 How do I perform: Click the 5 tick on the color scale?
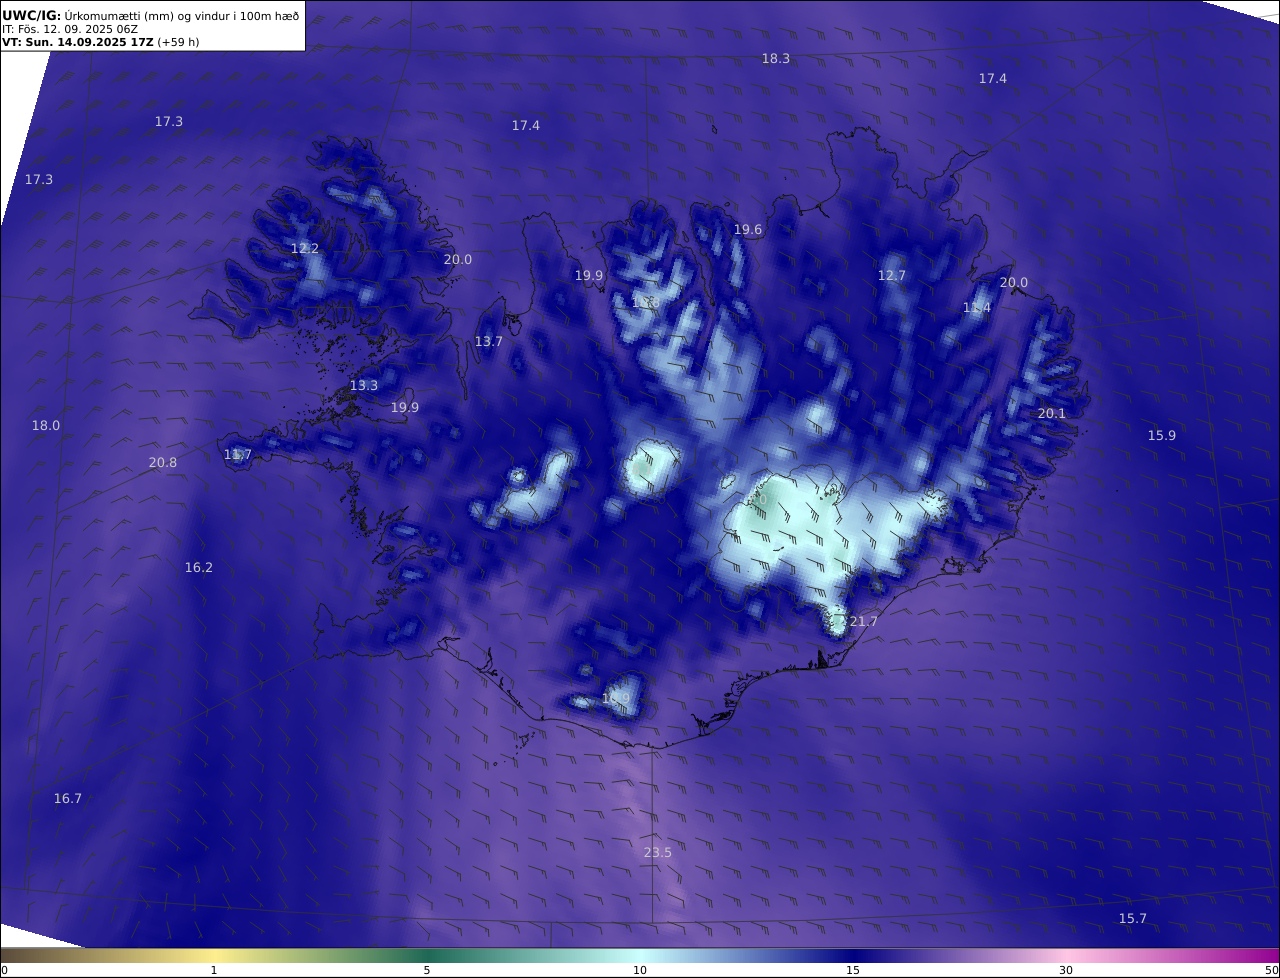click(427, 970)
